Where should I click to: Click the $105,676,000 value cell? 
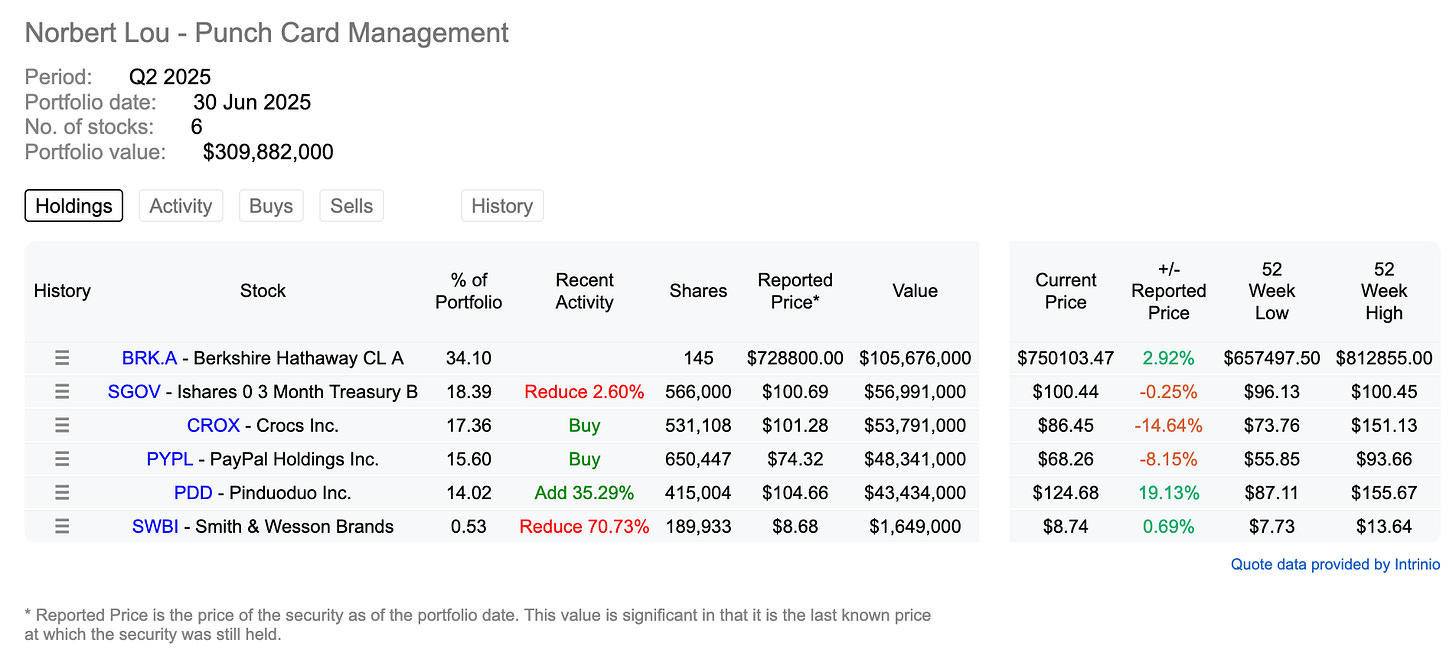coord(915,358)
